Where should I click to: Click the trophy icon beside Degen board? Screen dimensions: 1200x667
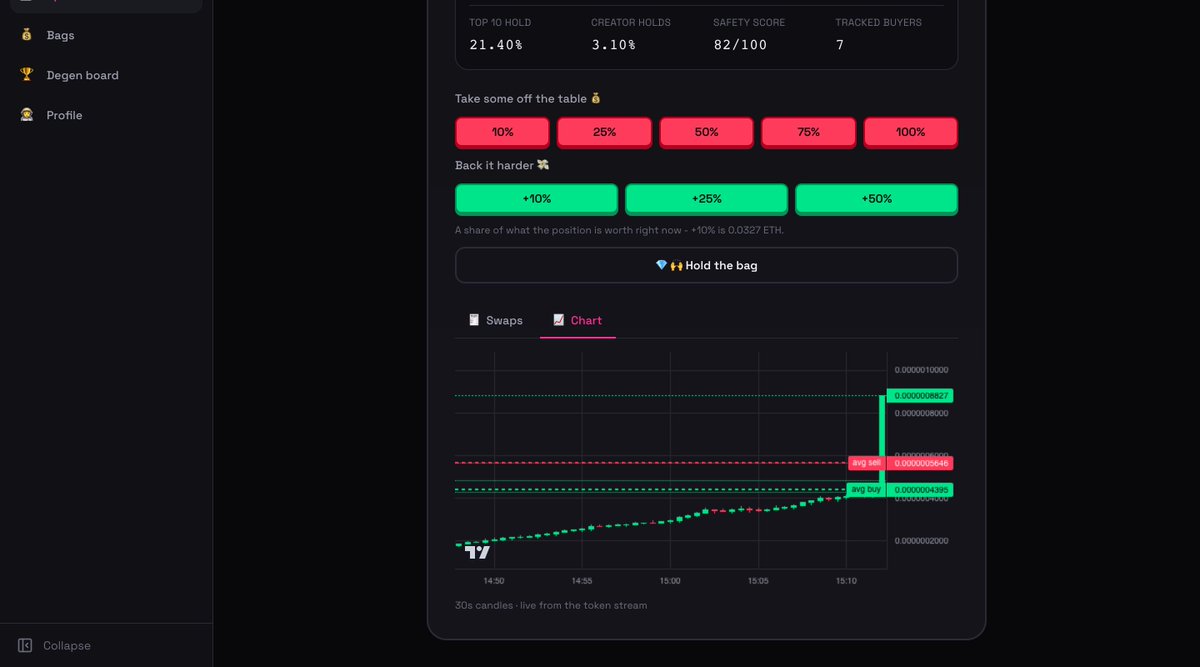coord(27,75)
